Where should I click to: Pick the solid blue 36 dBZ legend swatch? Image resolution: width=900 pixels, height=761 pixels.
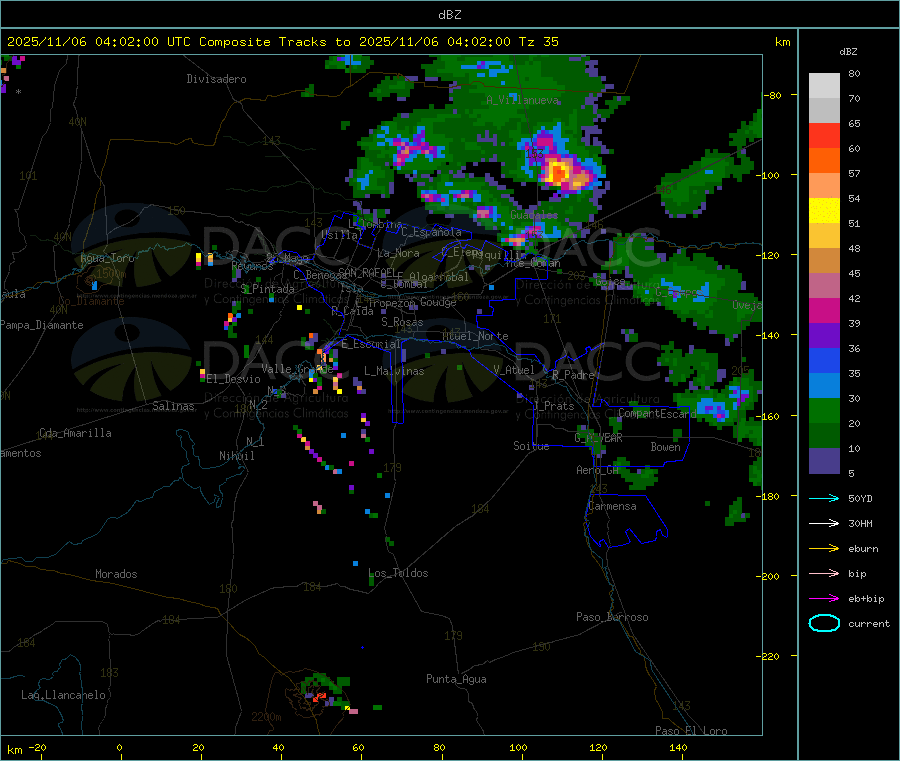[824, 360]
